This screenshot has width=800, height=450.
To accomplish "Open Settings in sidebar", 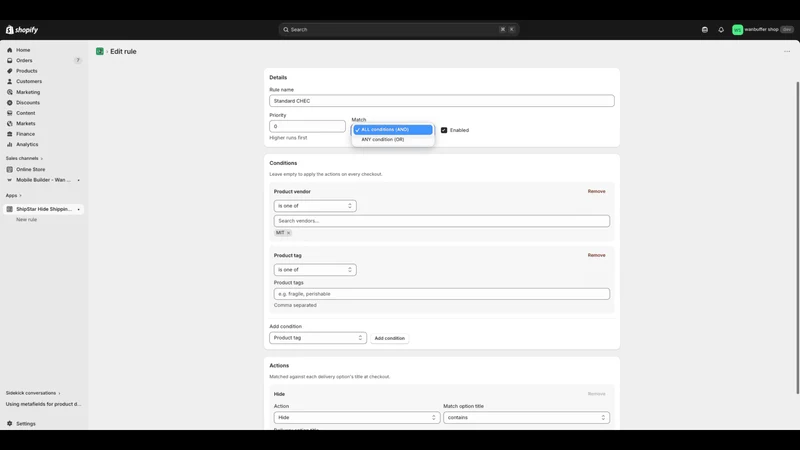I will (26, 423).
